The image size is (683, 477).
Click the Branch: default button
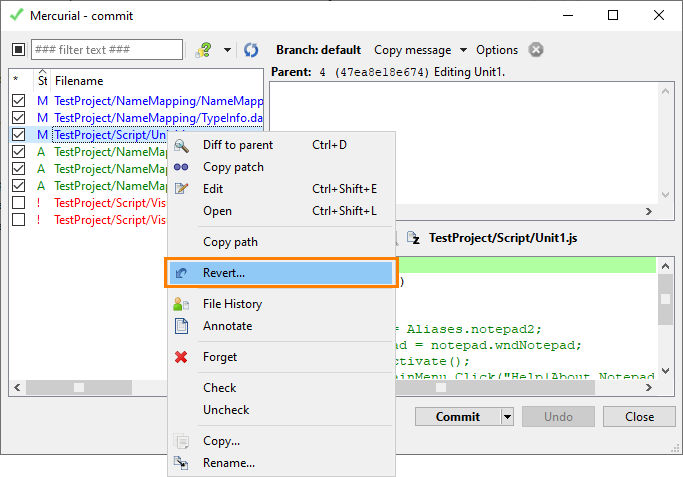[x=318, y=50]
